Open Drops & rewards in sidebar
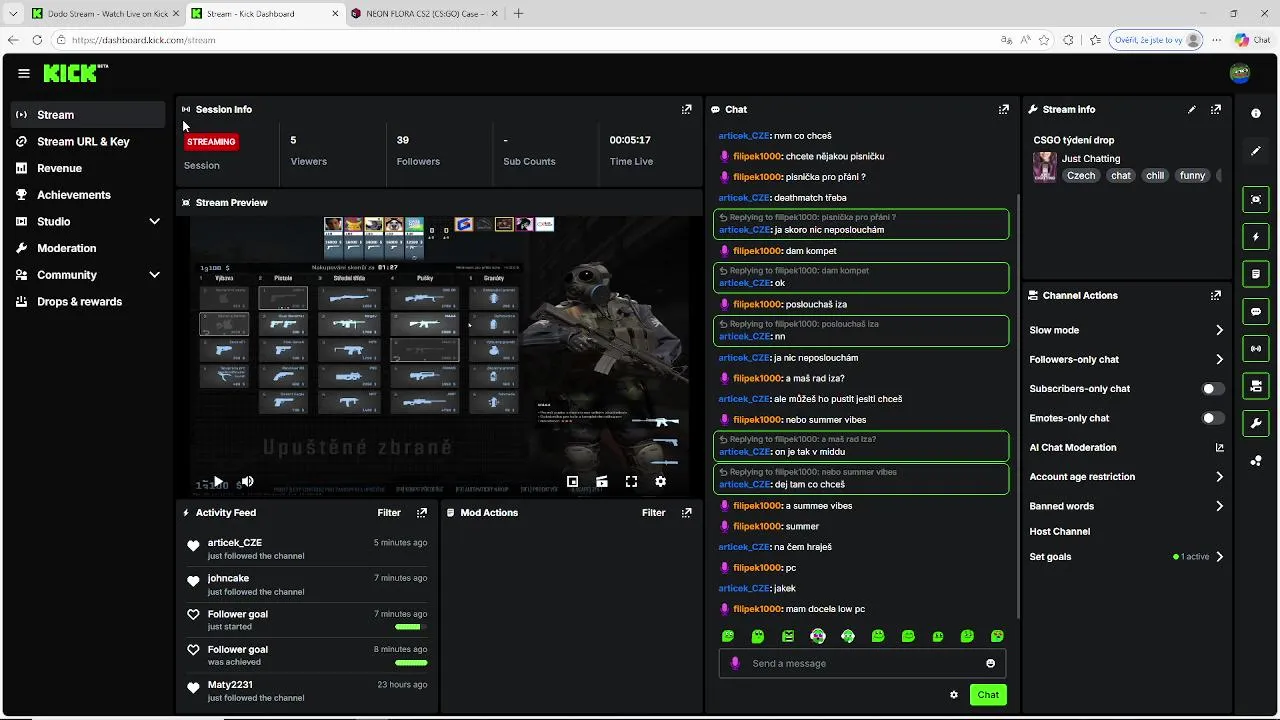The width and height of the screenshot is (1280, 720). pyautogui.click(x=88, y=302)
